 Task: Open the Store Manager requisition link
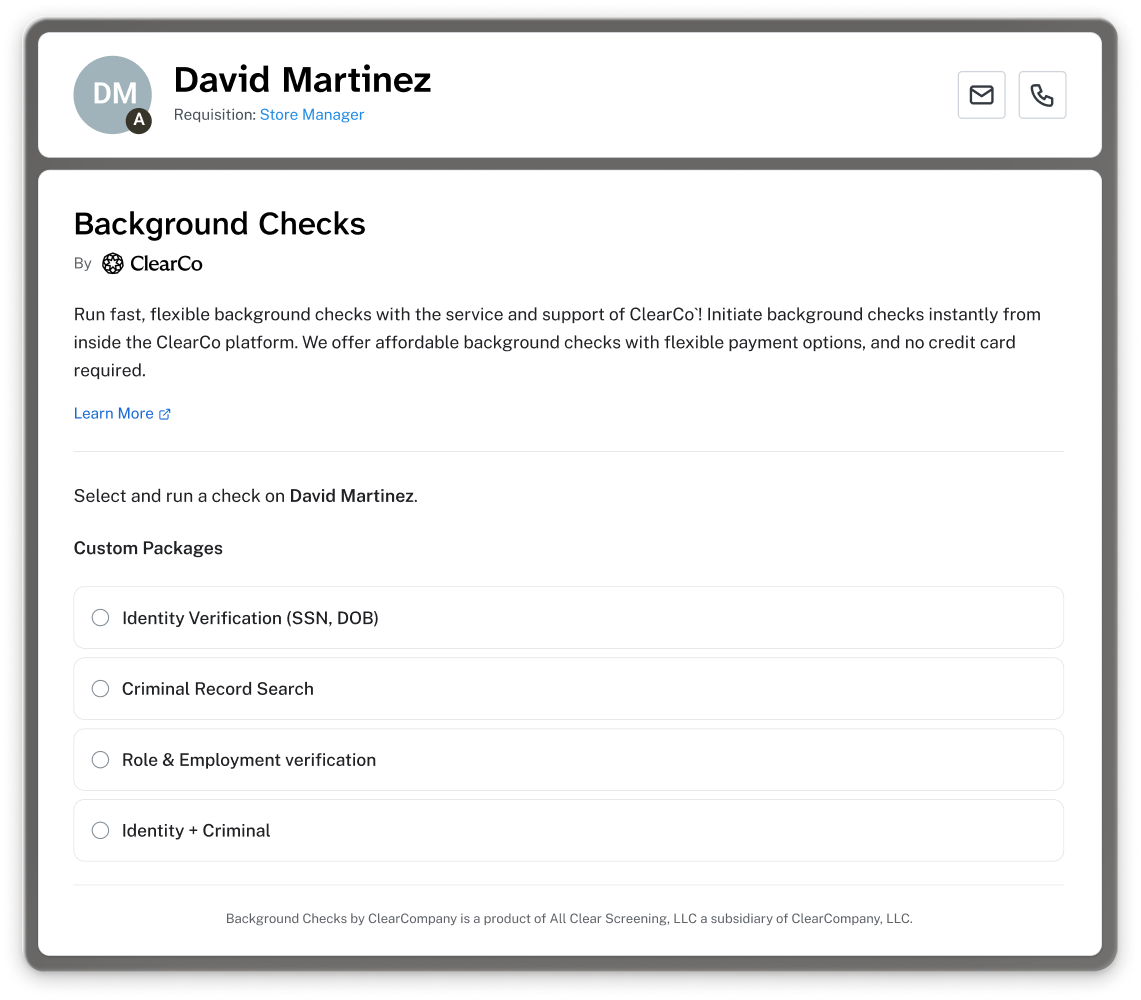[312, 114]
